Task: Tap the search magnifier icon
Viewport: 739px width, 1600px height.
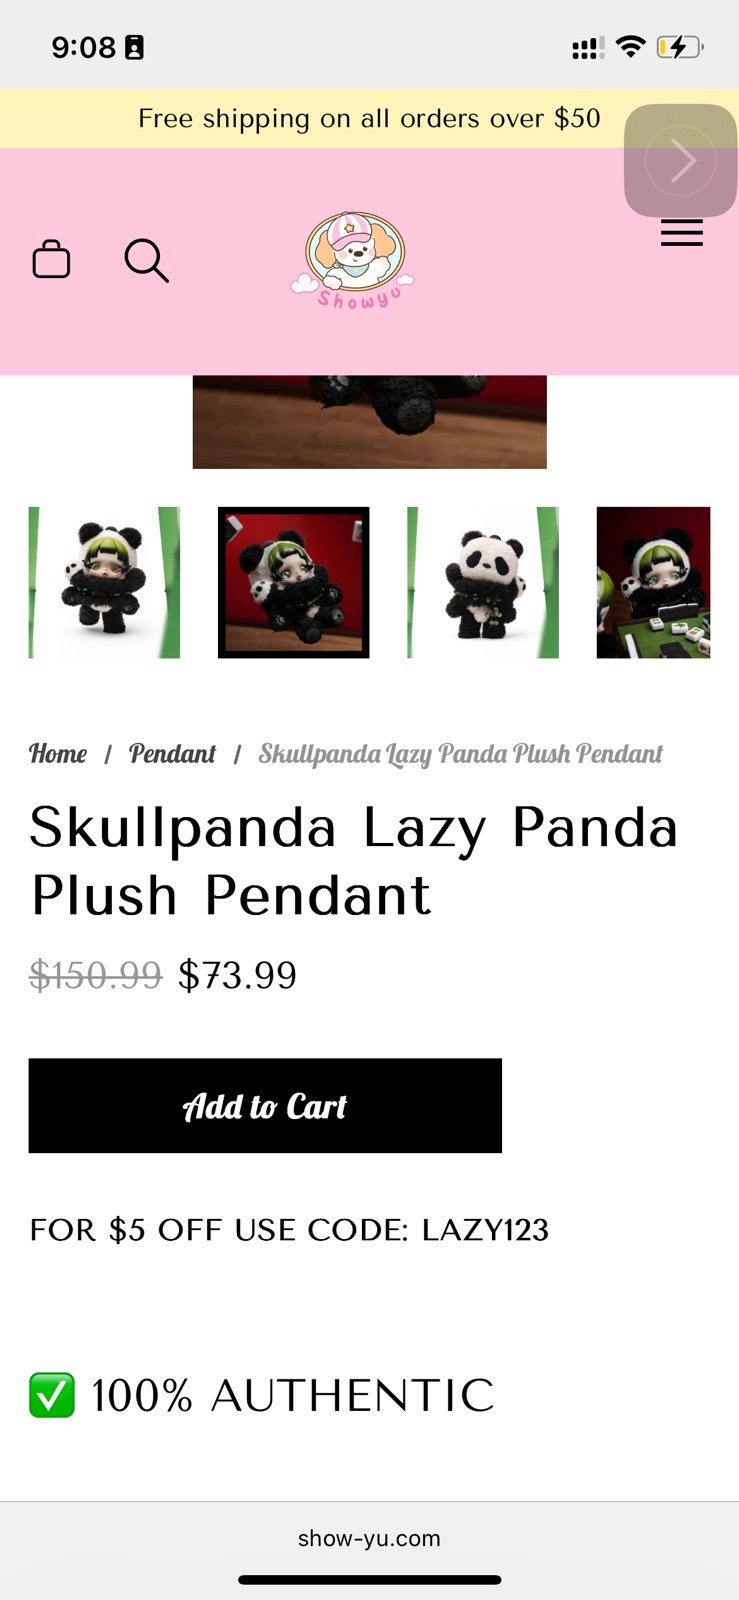Action: pos(146,261)
